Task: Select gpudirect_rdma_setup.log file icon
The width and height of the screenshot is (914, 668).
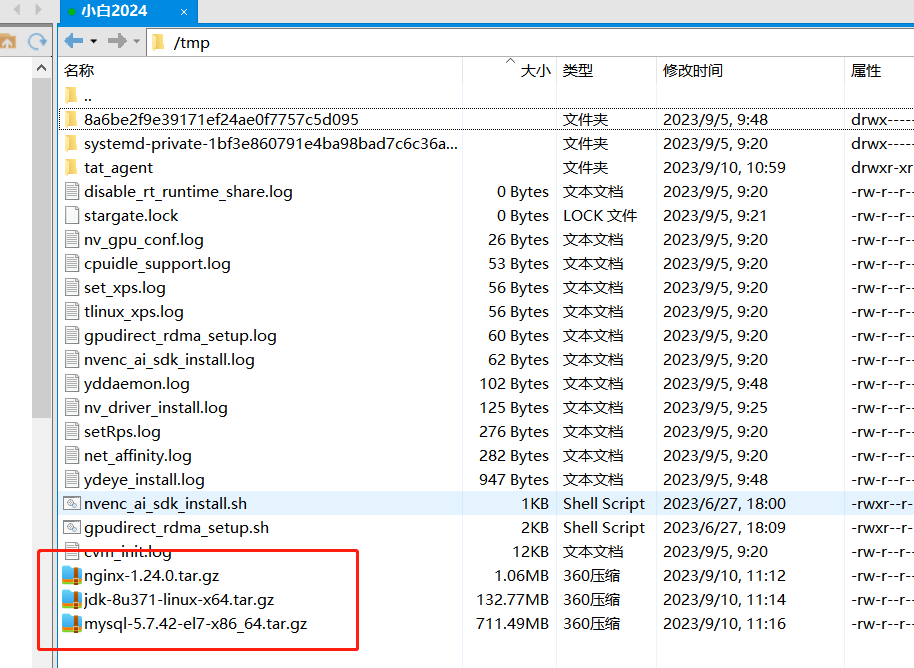Action: point(72,335)
